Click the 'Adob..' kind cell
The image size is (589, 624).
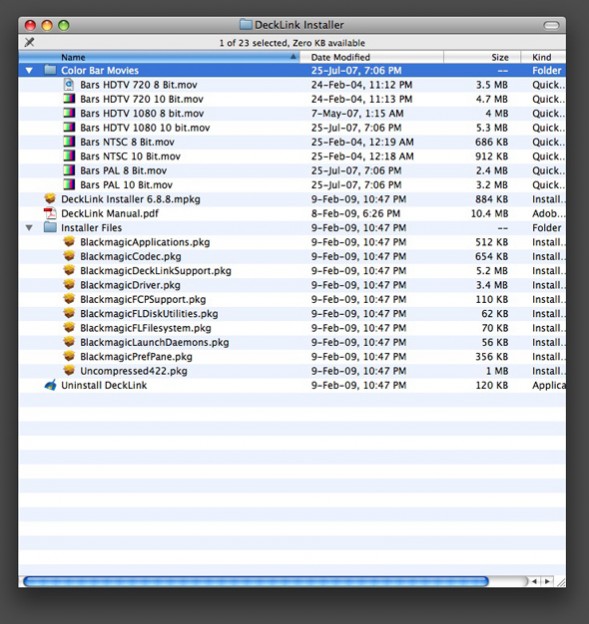coord(548,214)
